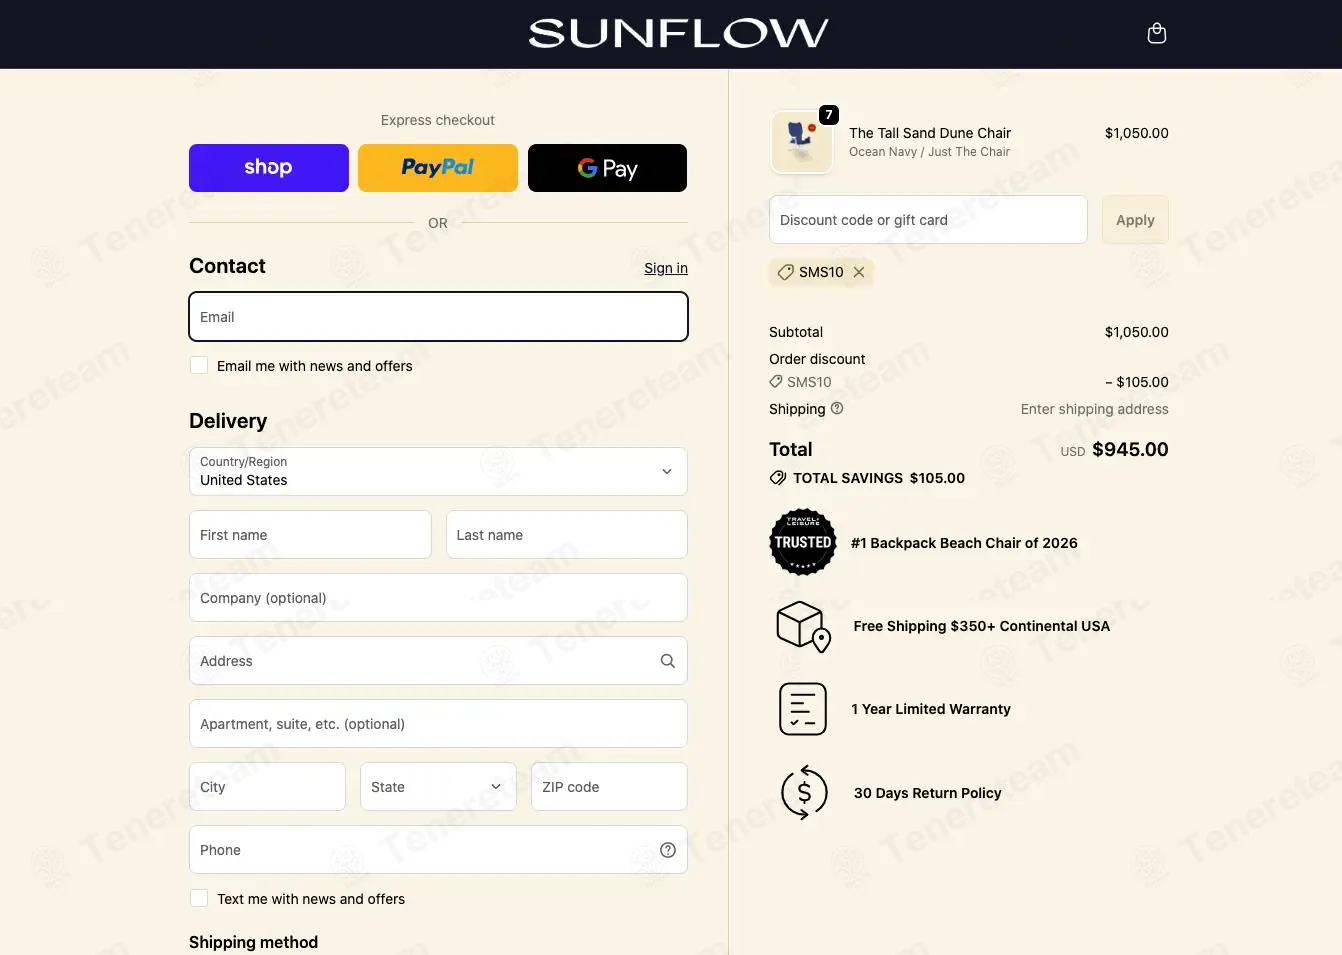Click the Tall Sand Dune Chair thumbnail
The height and width of the screenshot is (955, 1342).
[x=802, y=142]
